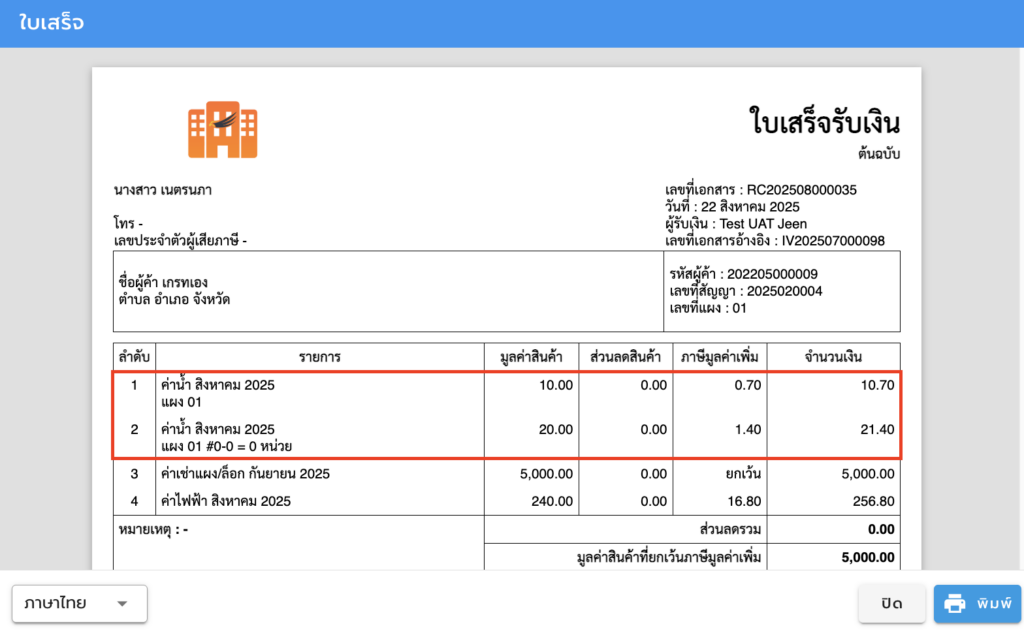
Task: Click merchant name เกรทเอง
Action: (185, 283)
